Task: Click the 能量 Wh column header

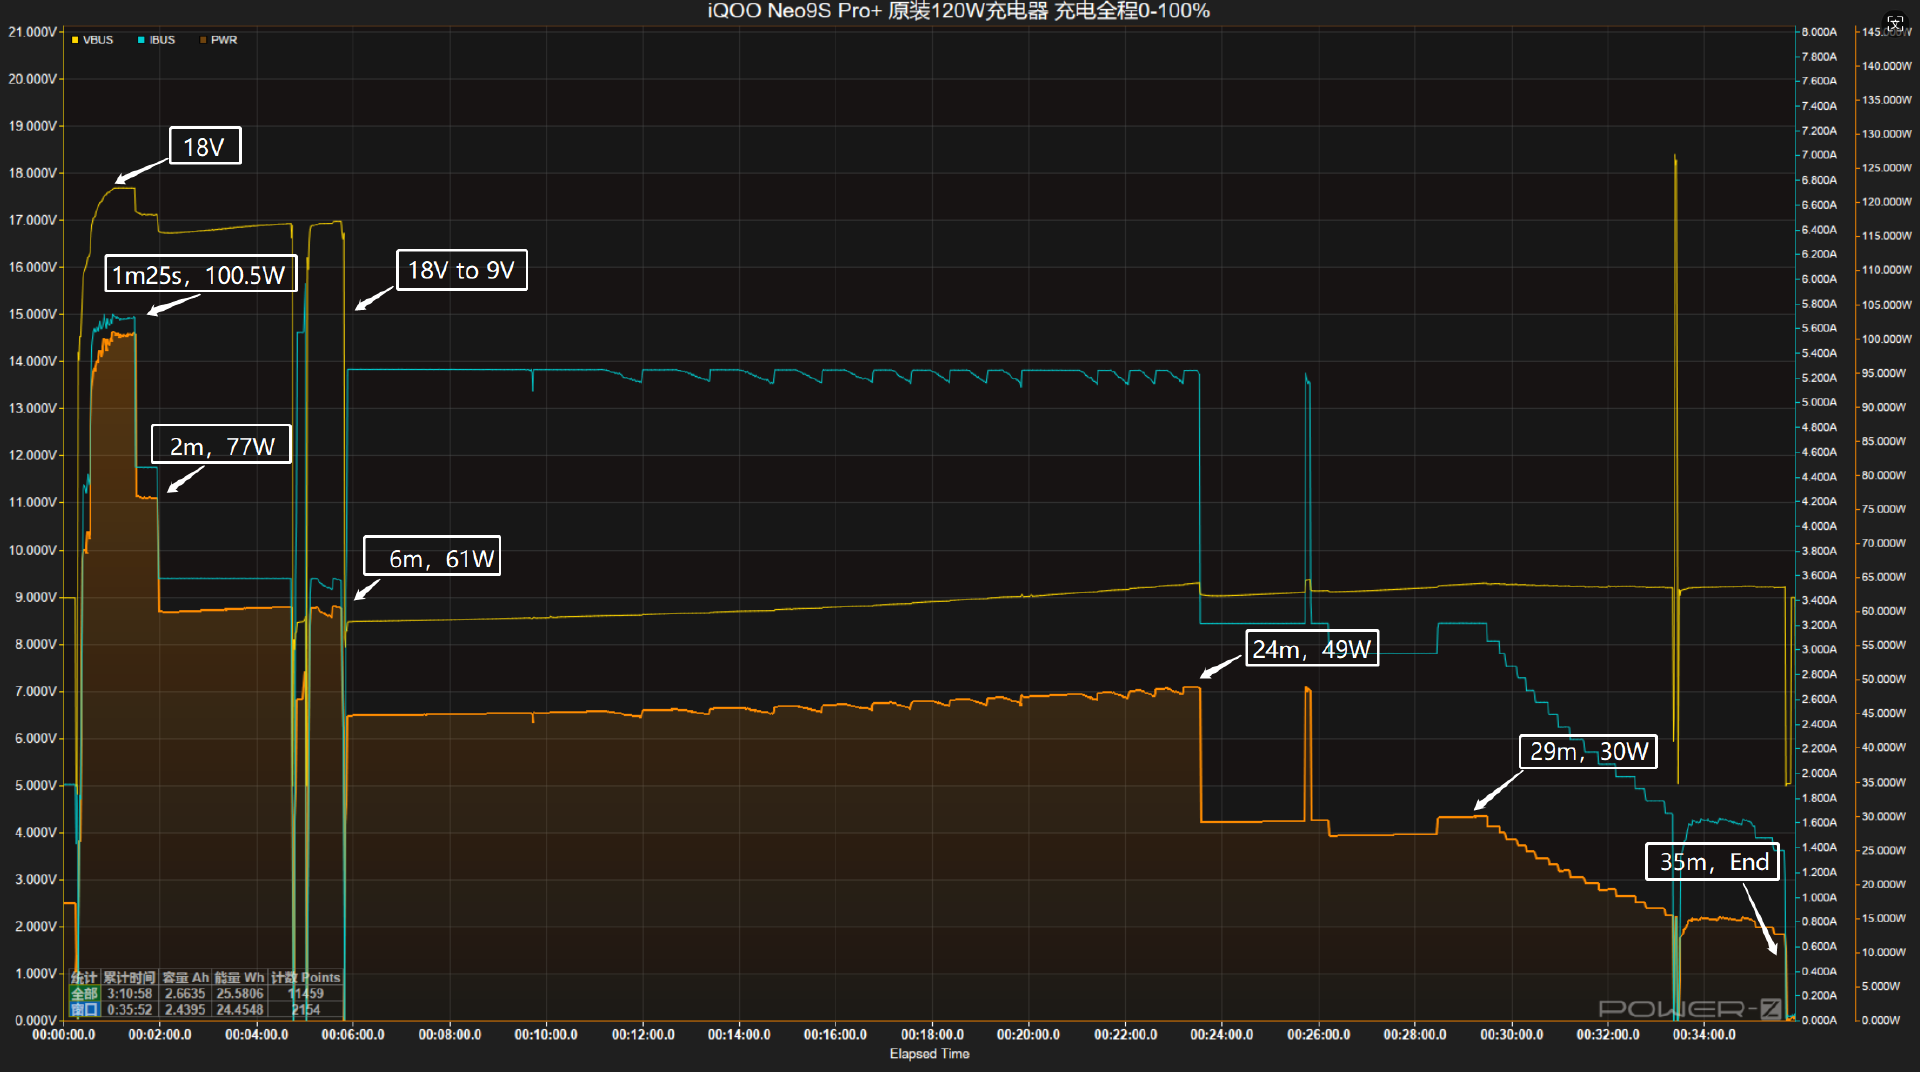Action: click(240, 977)
